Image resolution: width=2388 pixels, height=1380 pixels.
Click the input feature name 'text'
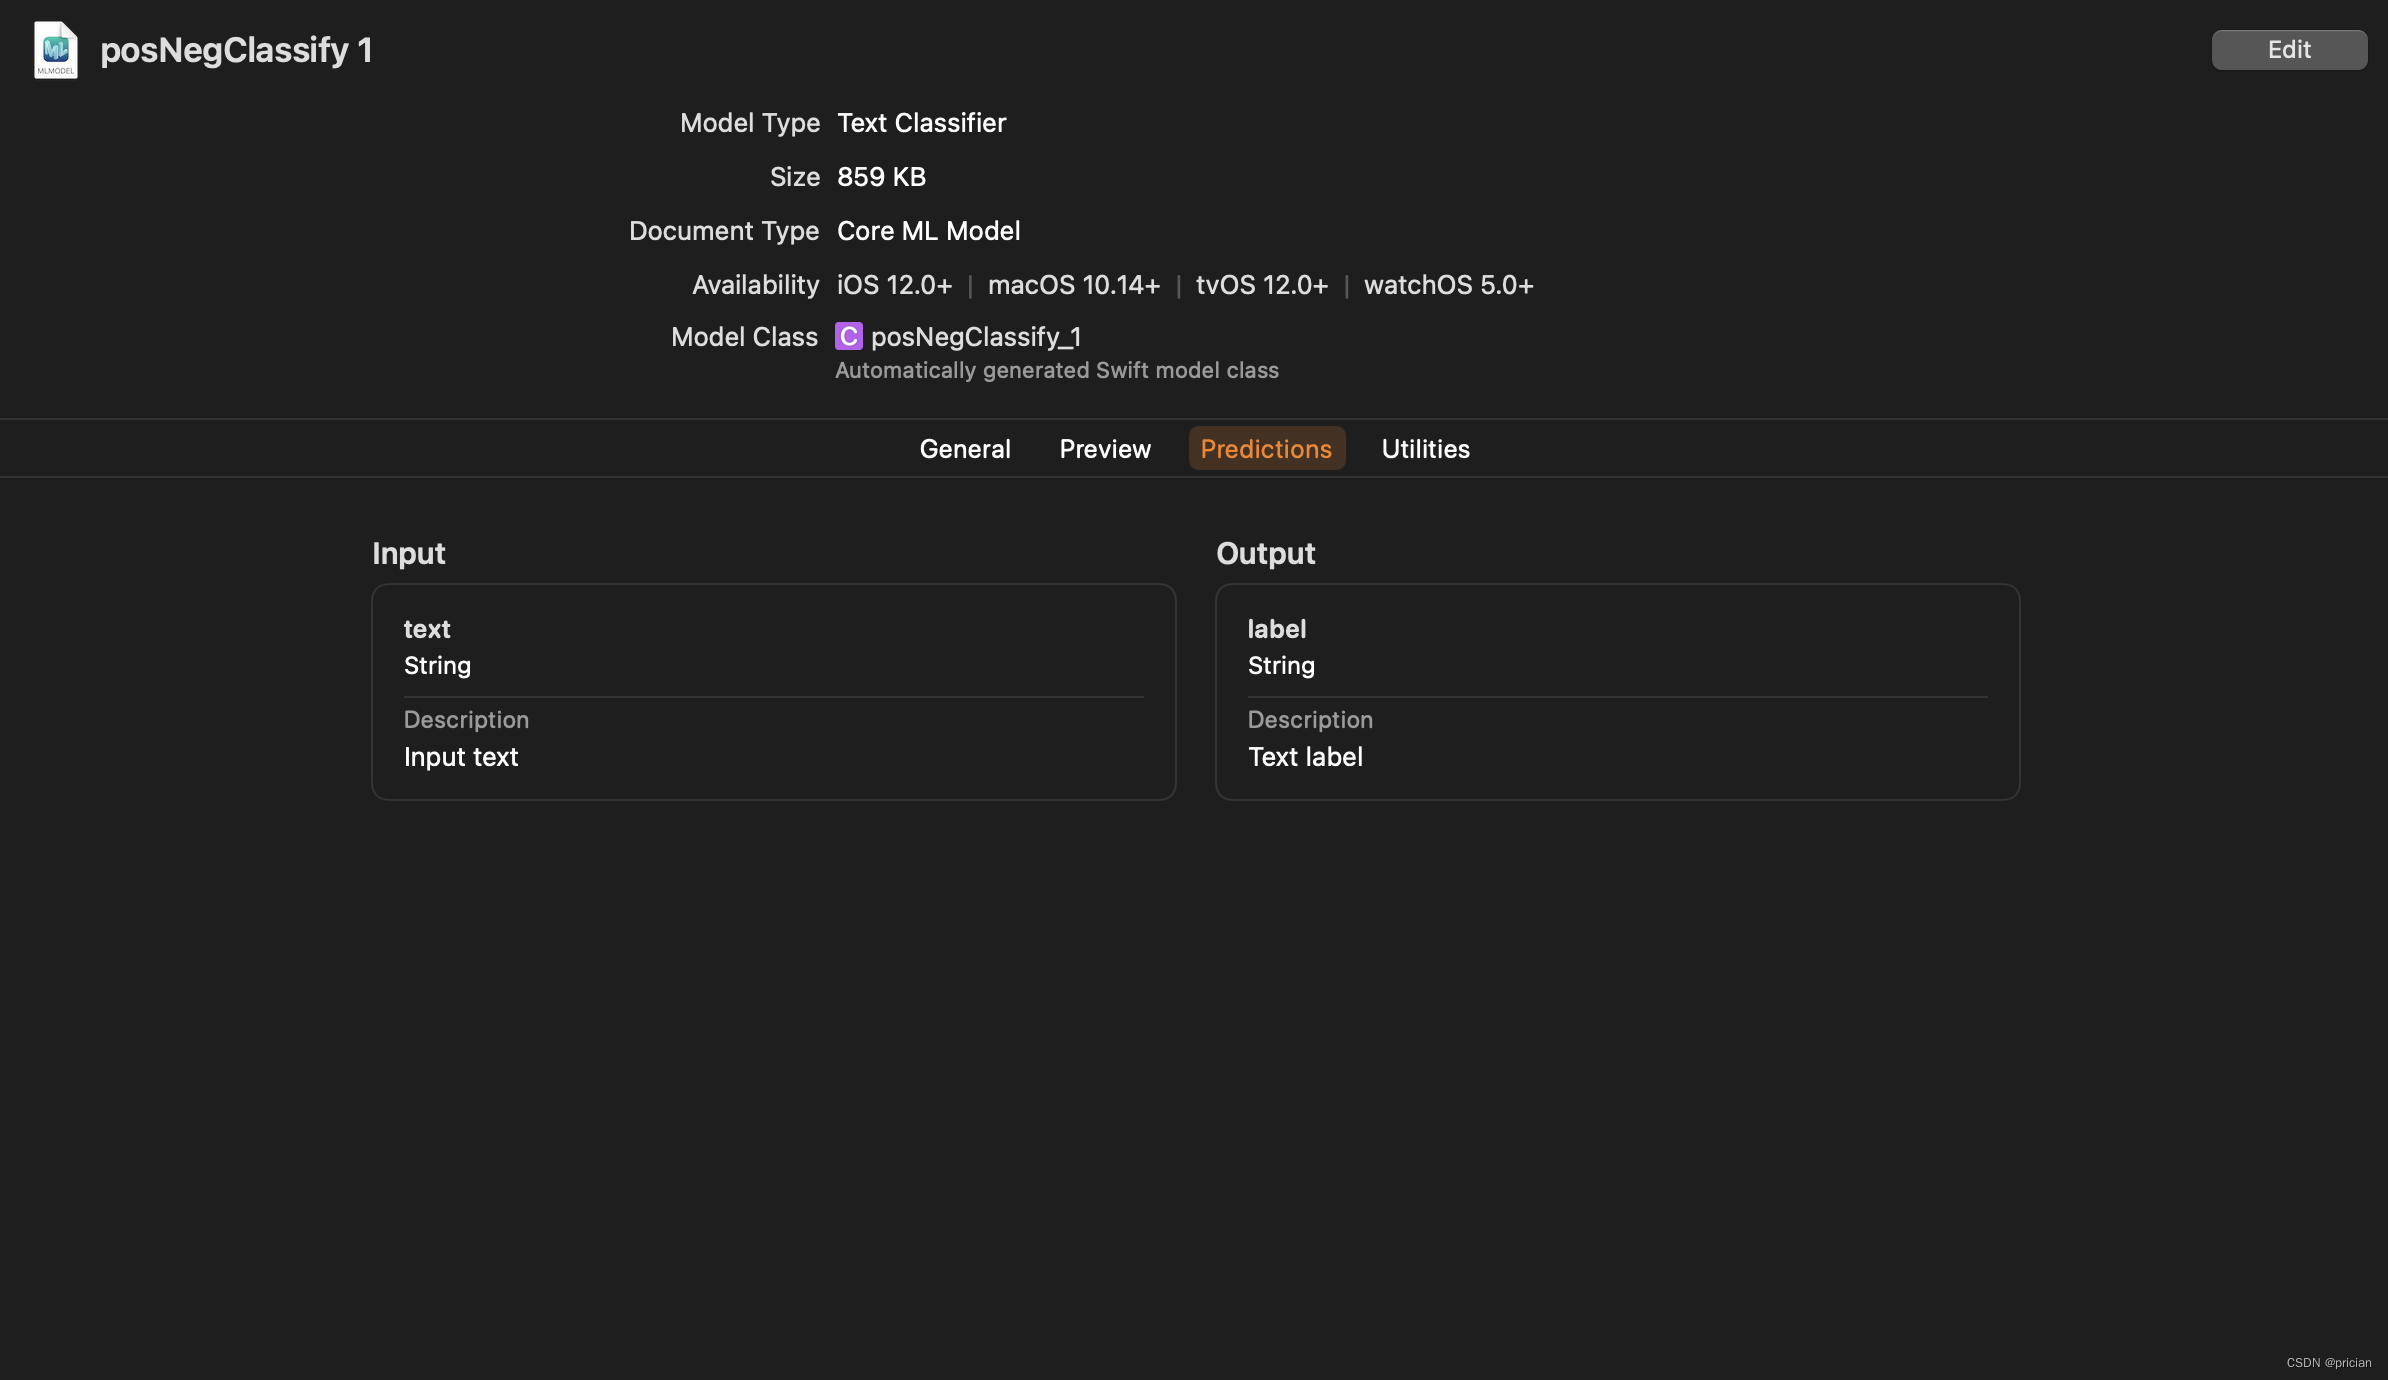(x=427, y=629)
